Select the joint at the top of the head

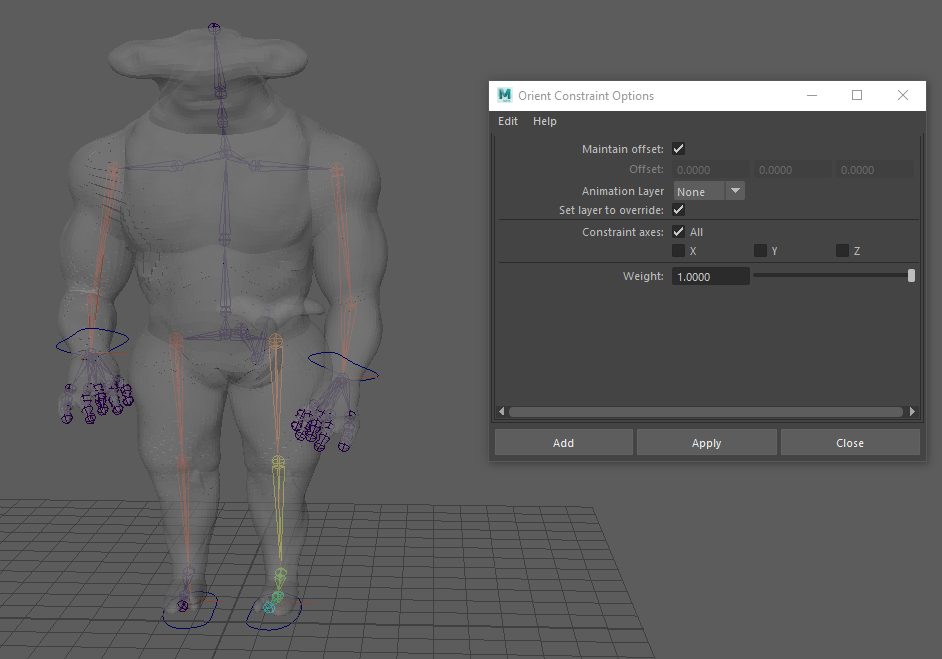click(214, 27)
